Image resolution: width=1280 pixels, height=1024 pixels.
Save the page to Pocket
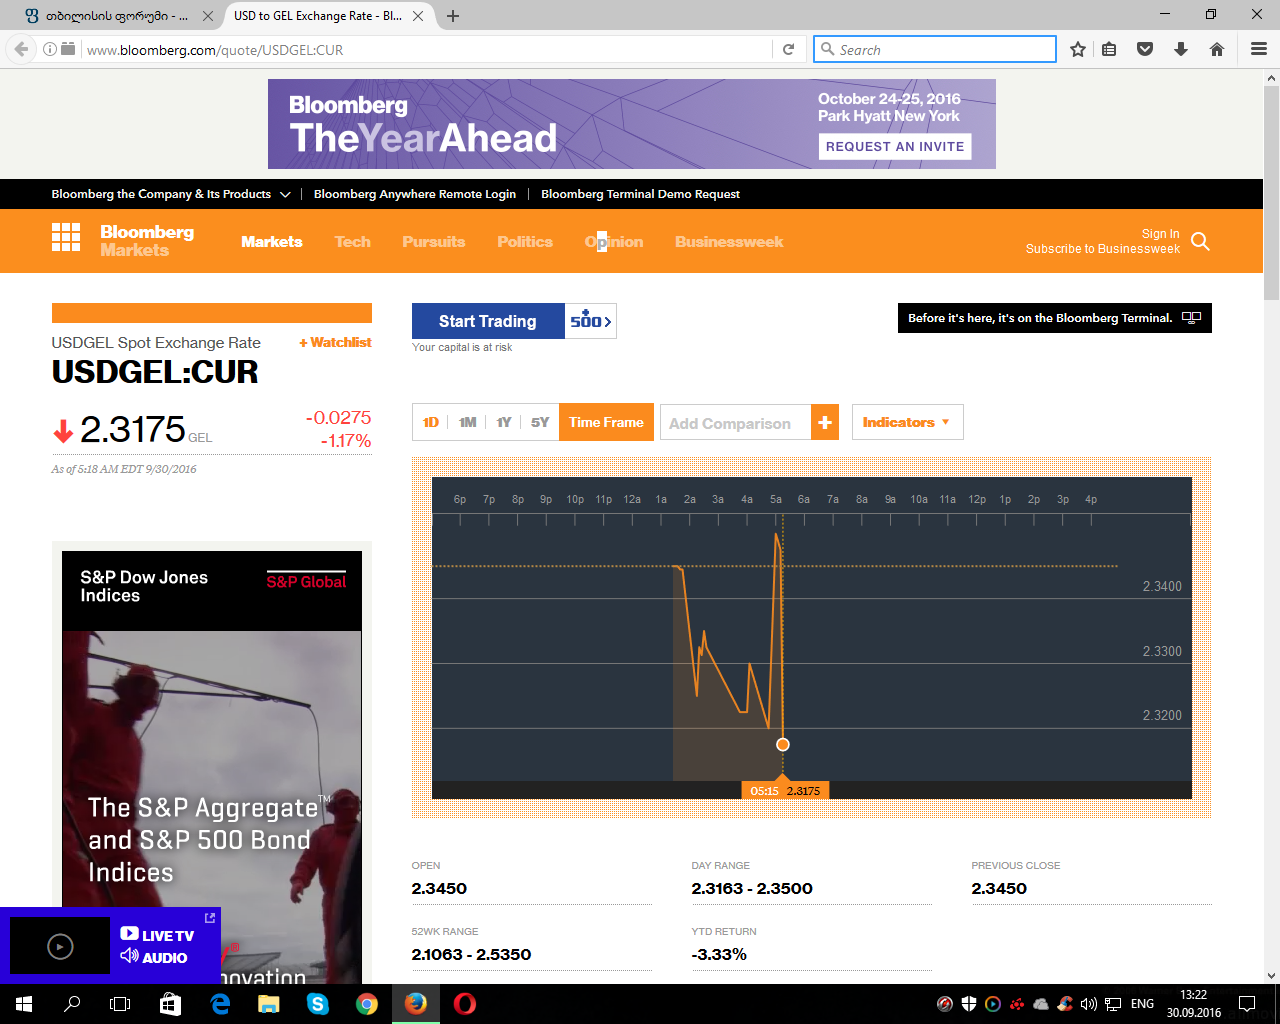point(1145,49)
